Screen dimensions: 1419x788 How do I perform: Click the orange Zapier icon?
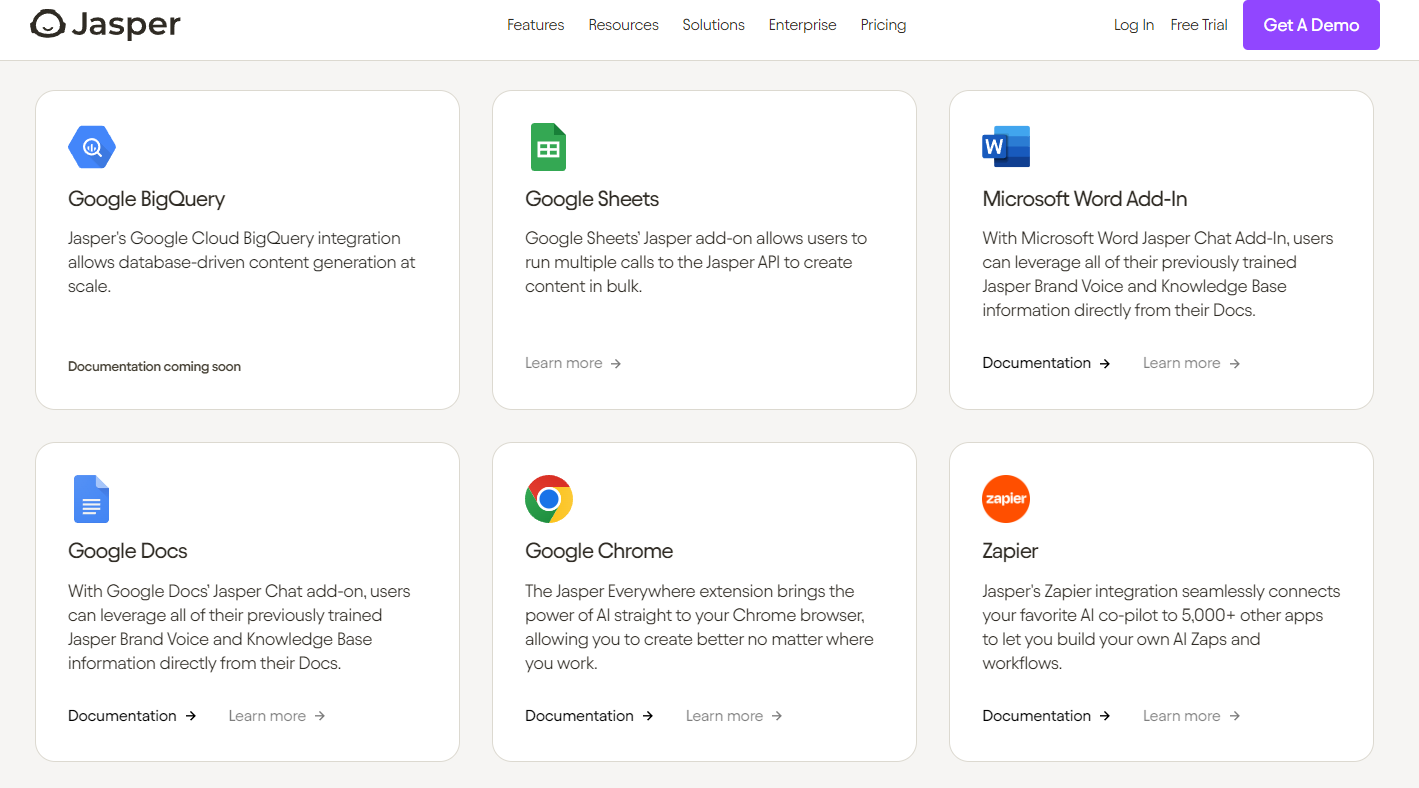point(1006,499)
